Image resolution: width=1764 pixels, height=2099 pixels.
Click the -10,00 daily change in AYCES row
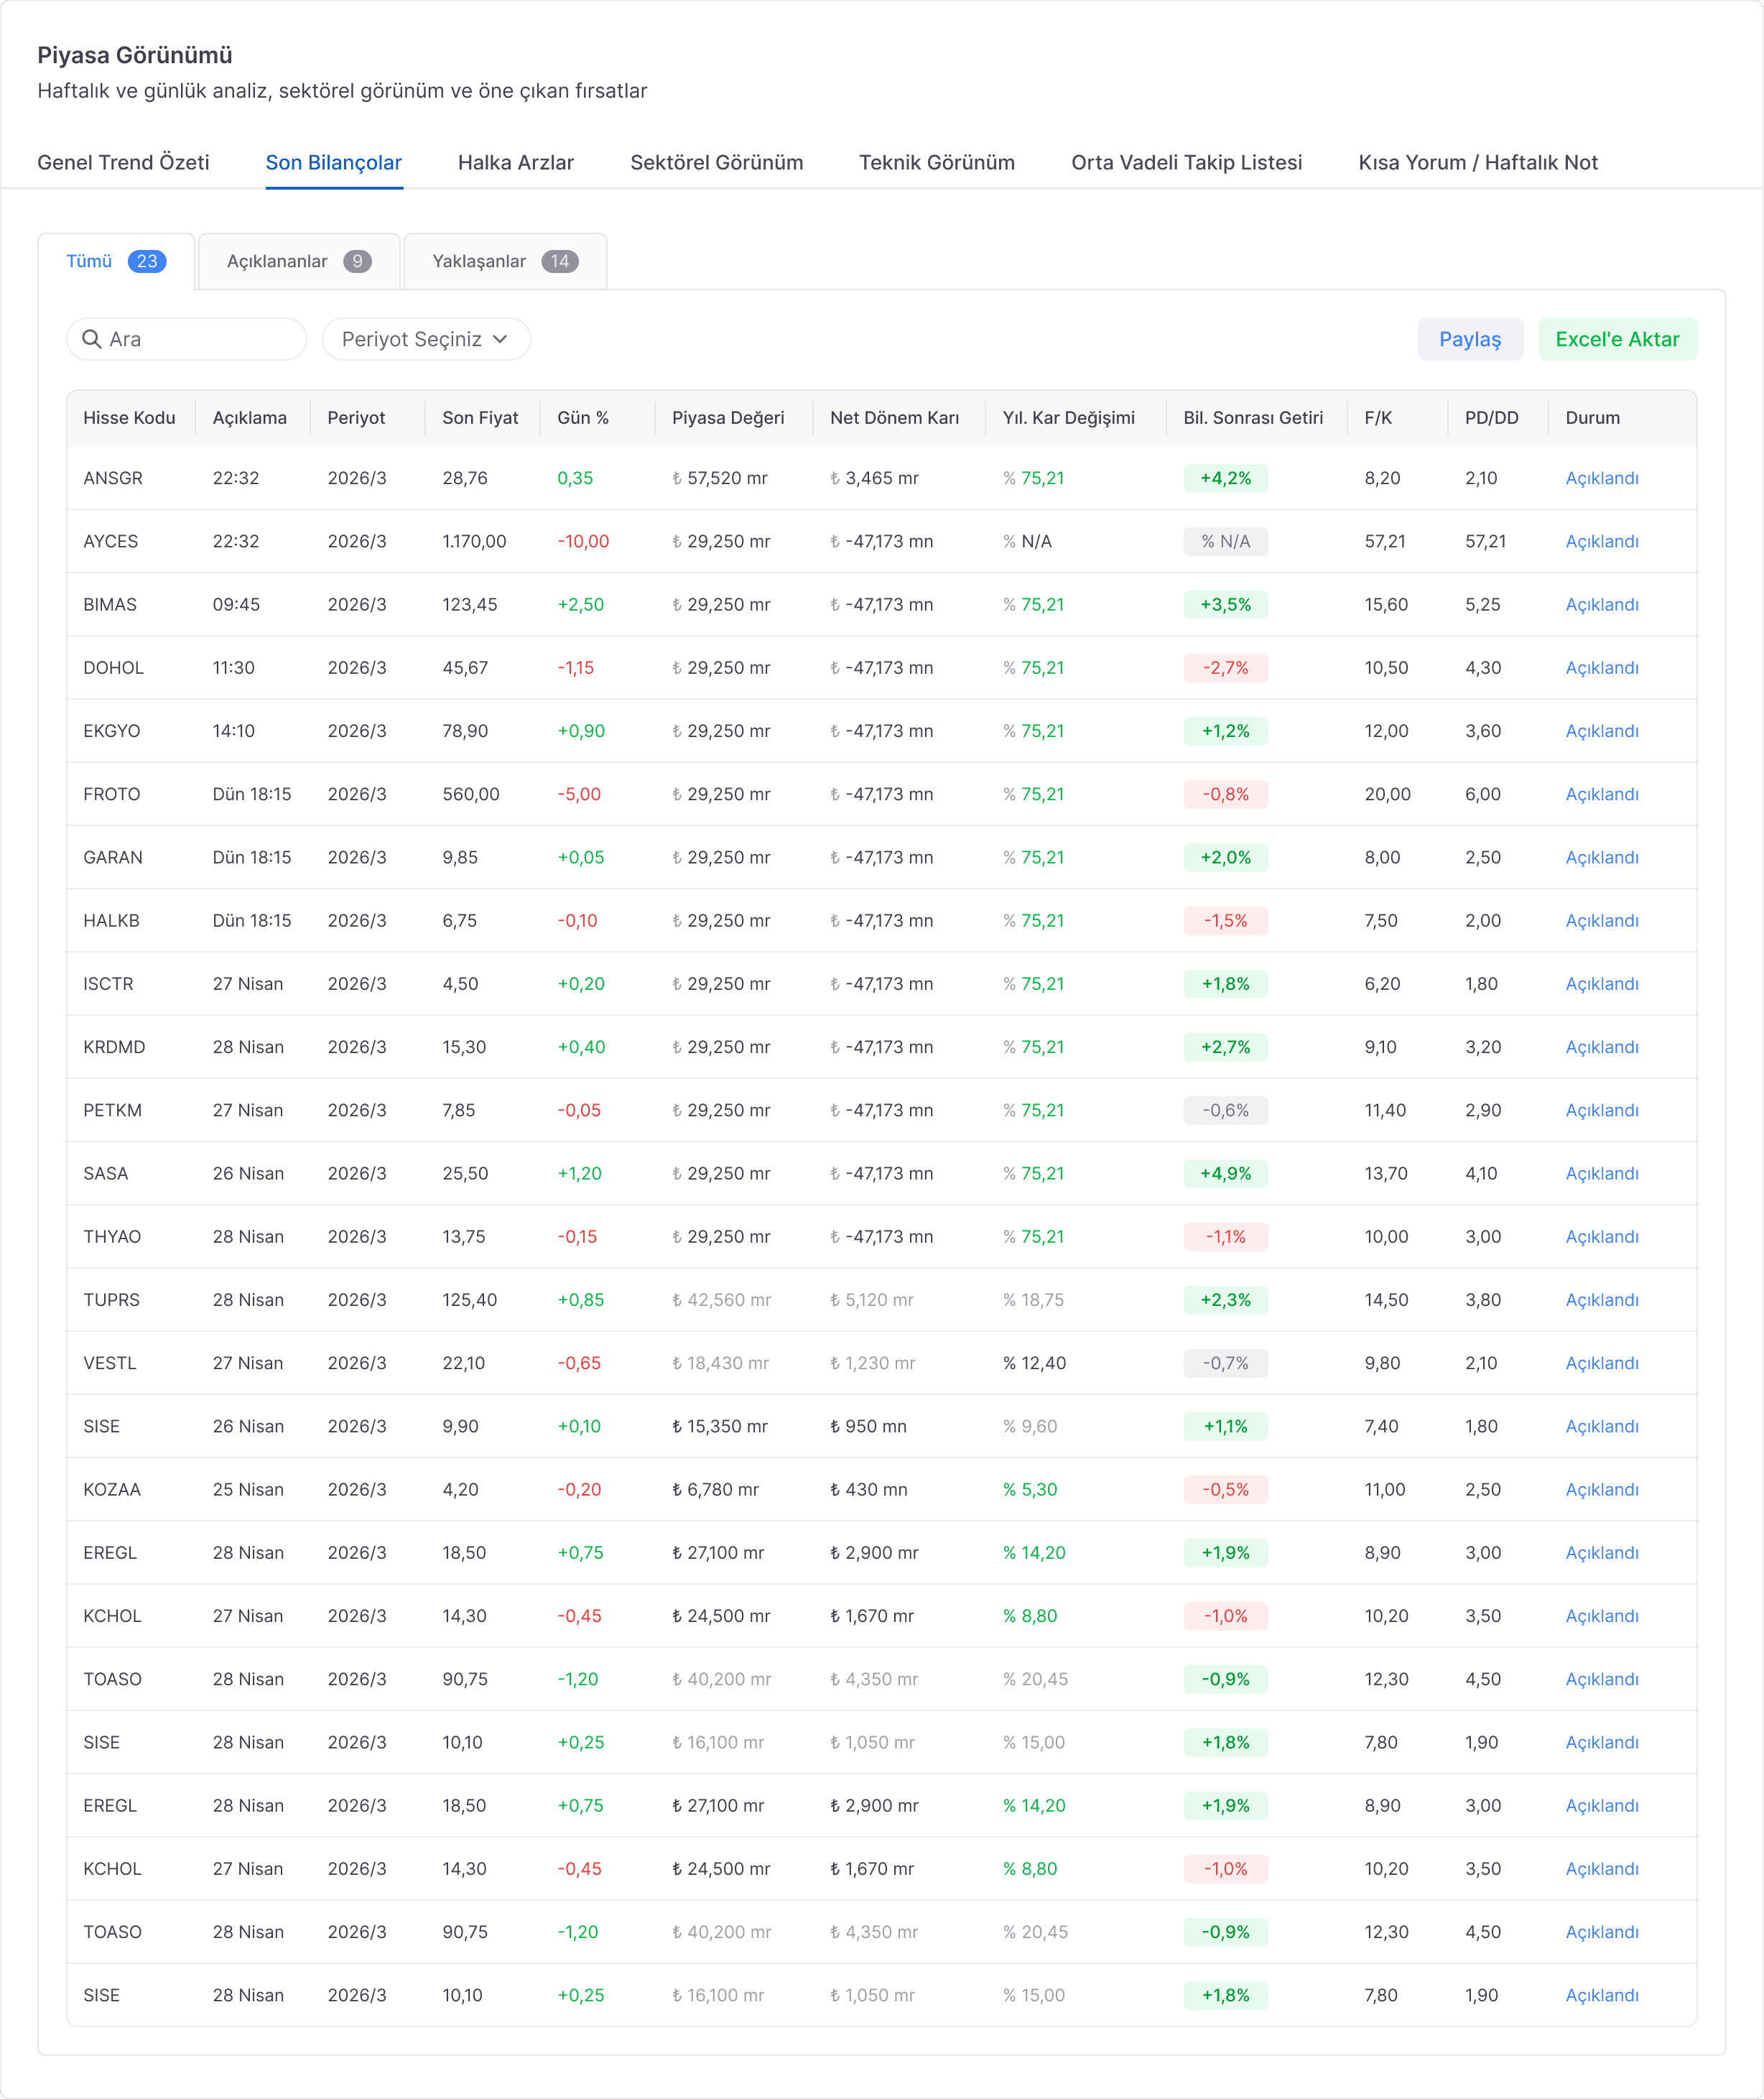583,541
